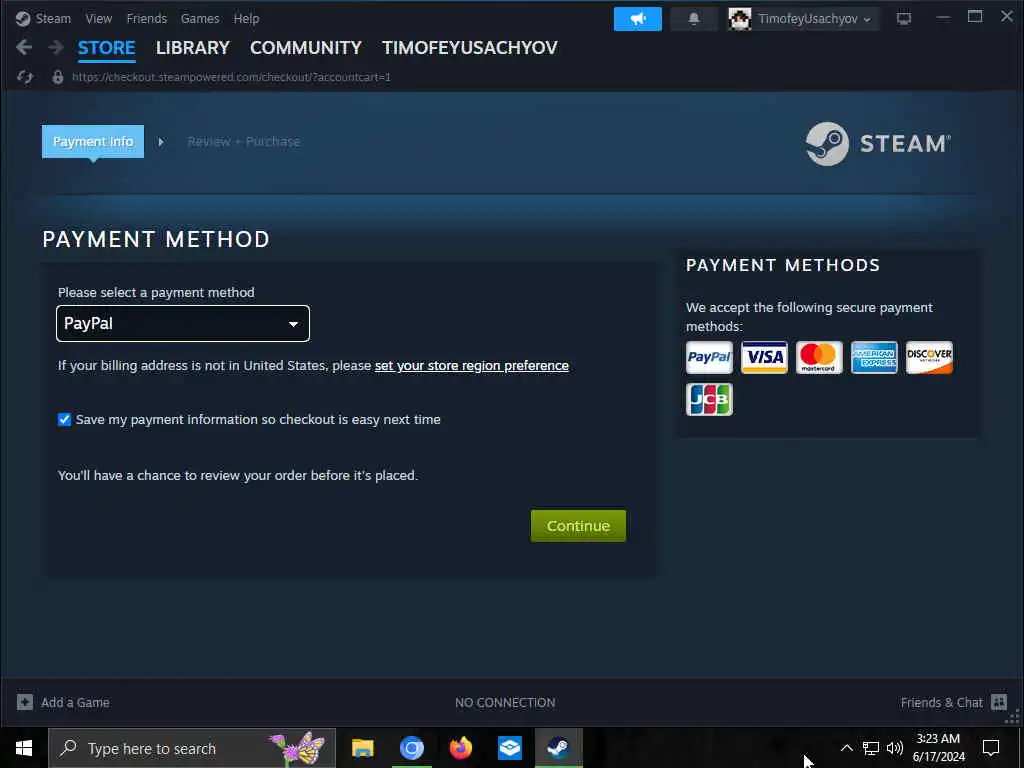Screen dimensions: 1024x768
Task: Open the Help menu
Action: [246, 18]
